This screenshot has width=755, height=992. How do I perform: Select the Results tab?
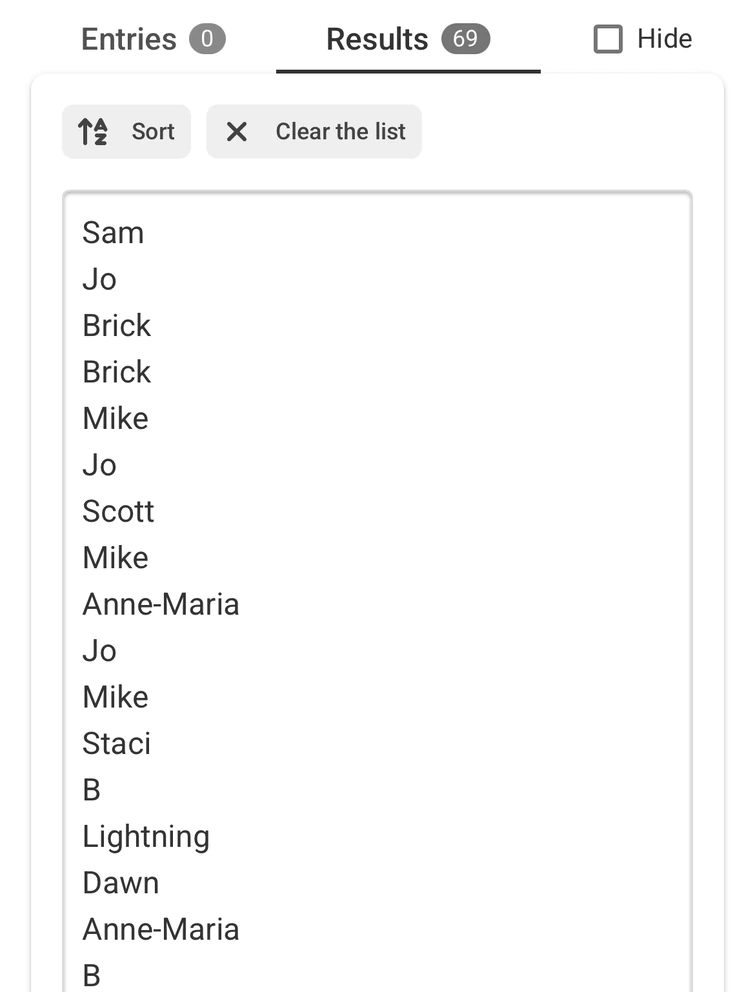click(377, 40)
